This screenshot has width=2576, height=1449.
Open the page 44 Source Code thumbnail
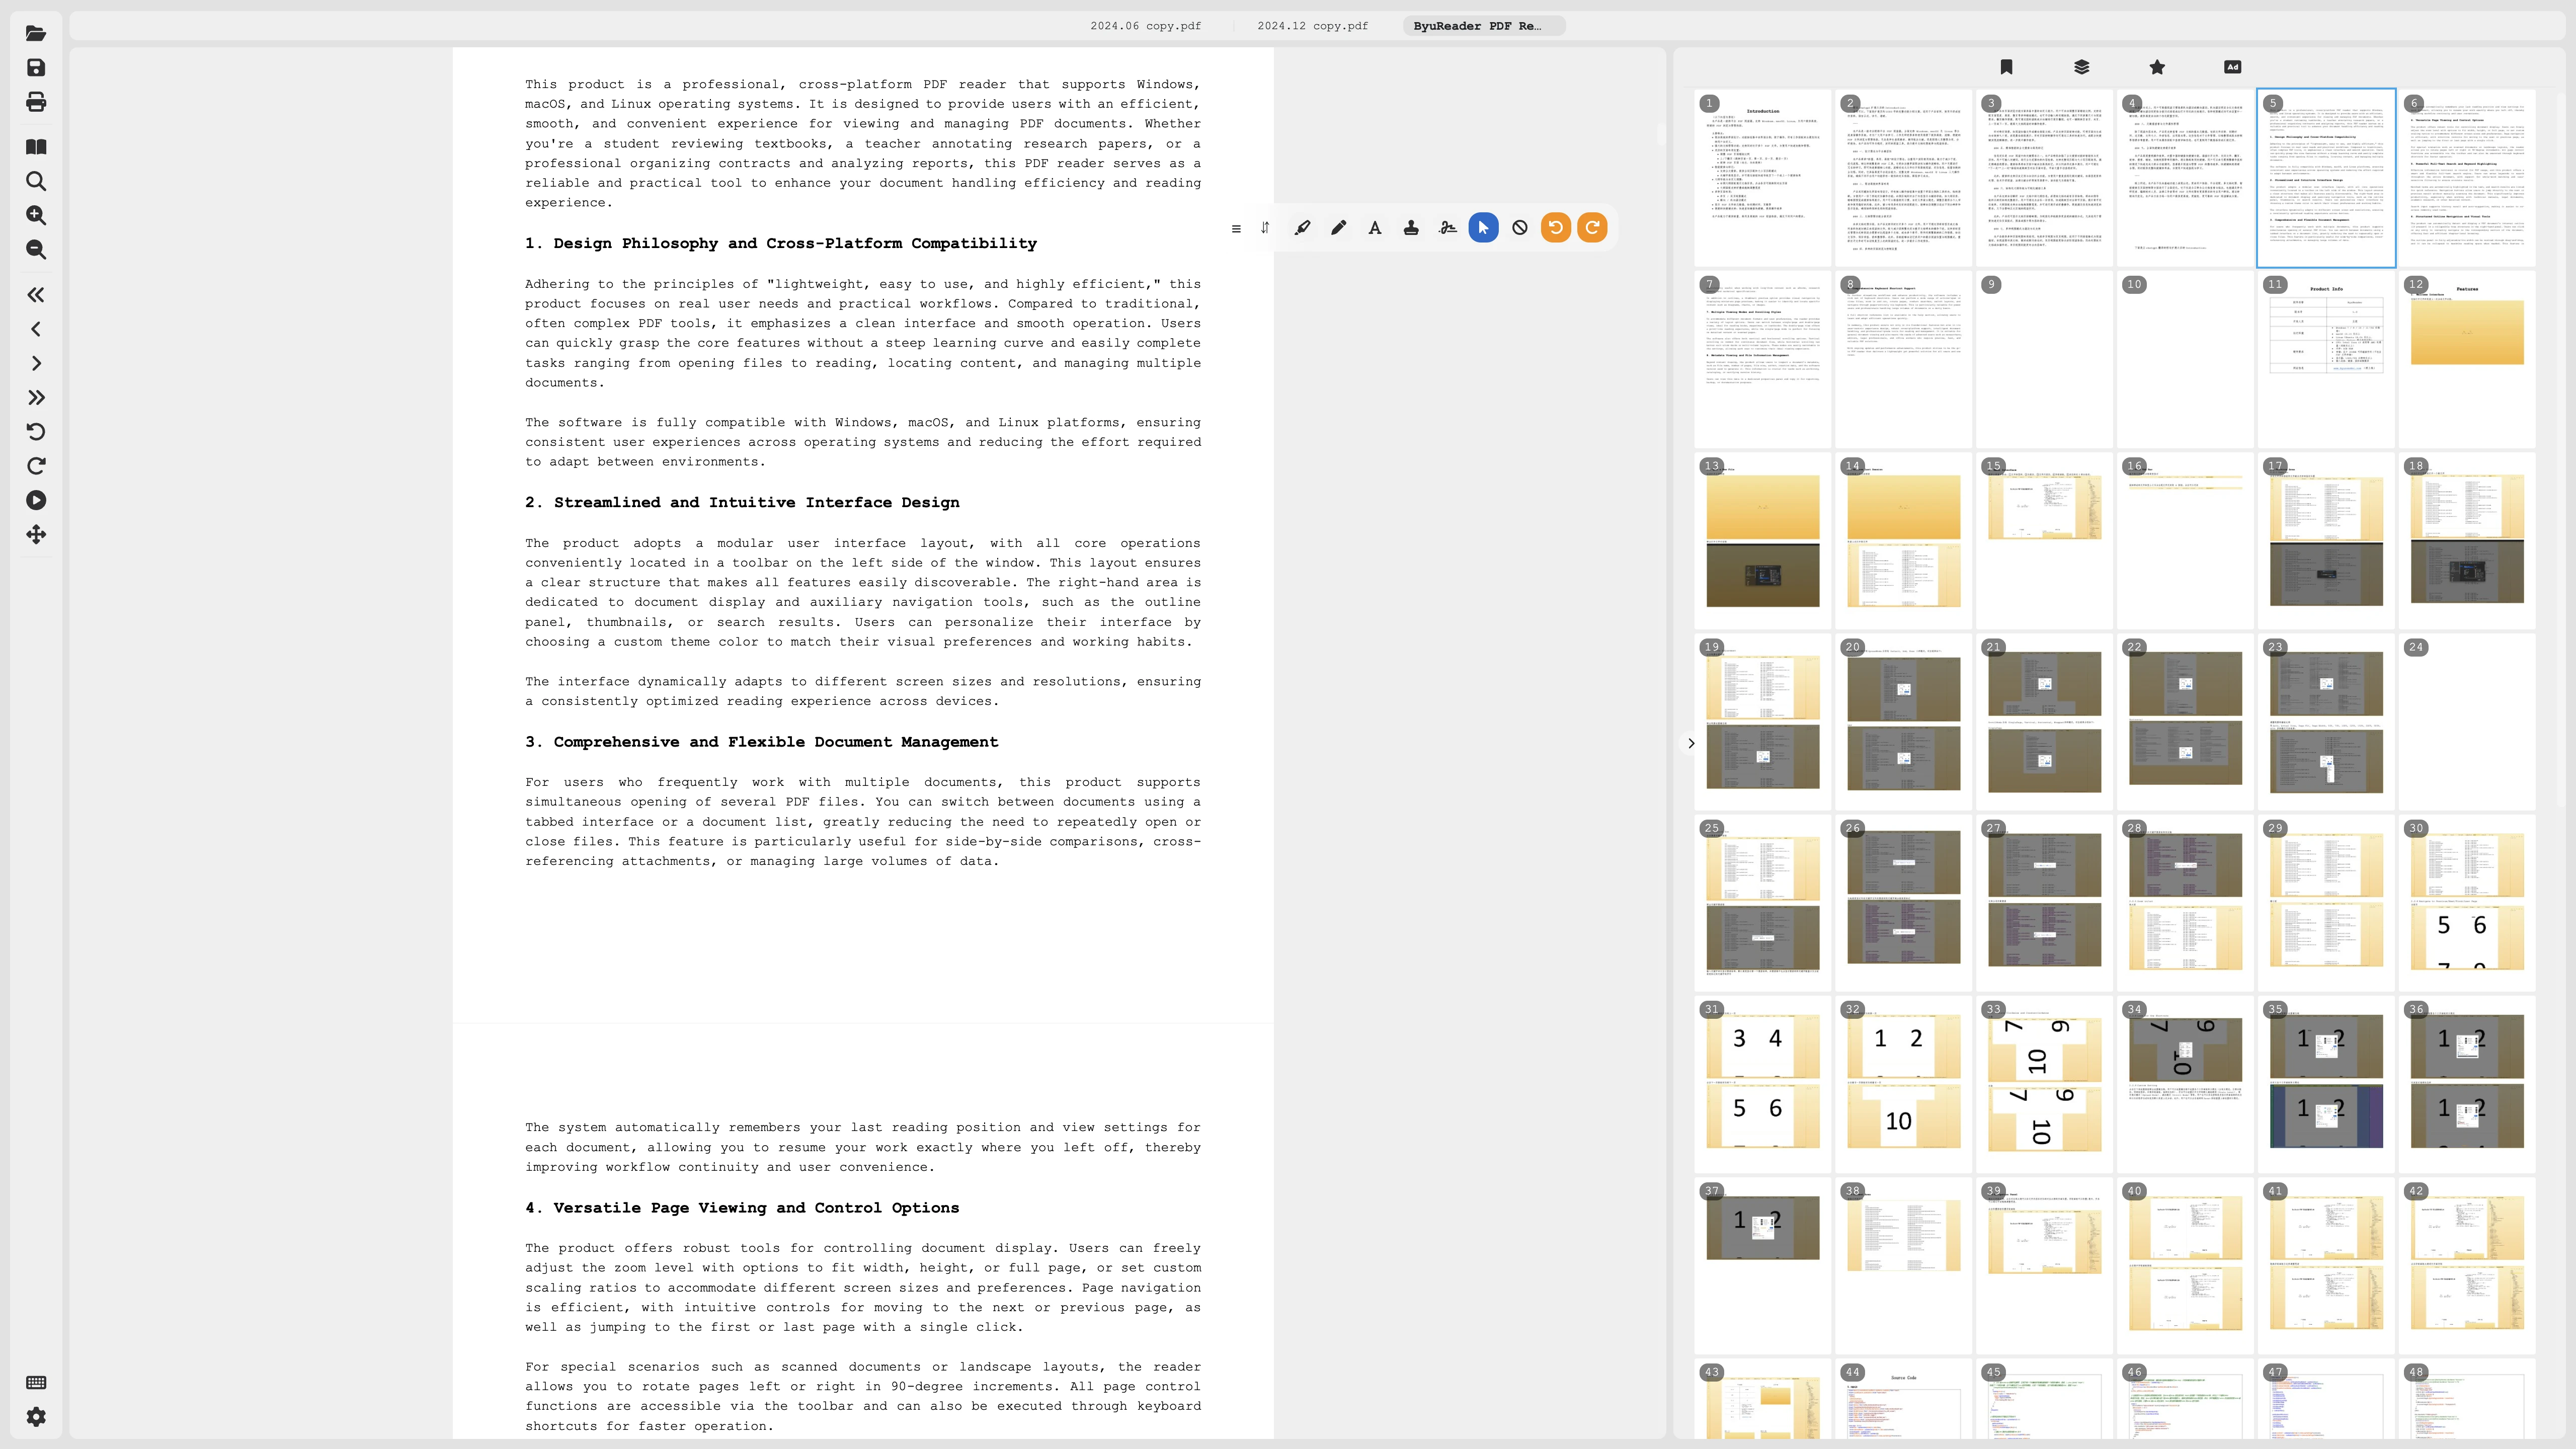tap(1904, 1400)
